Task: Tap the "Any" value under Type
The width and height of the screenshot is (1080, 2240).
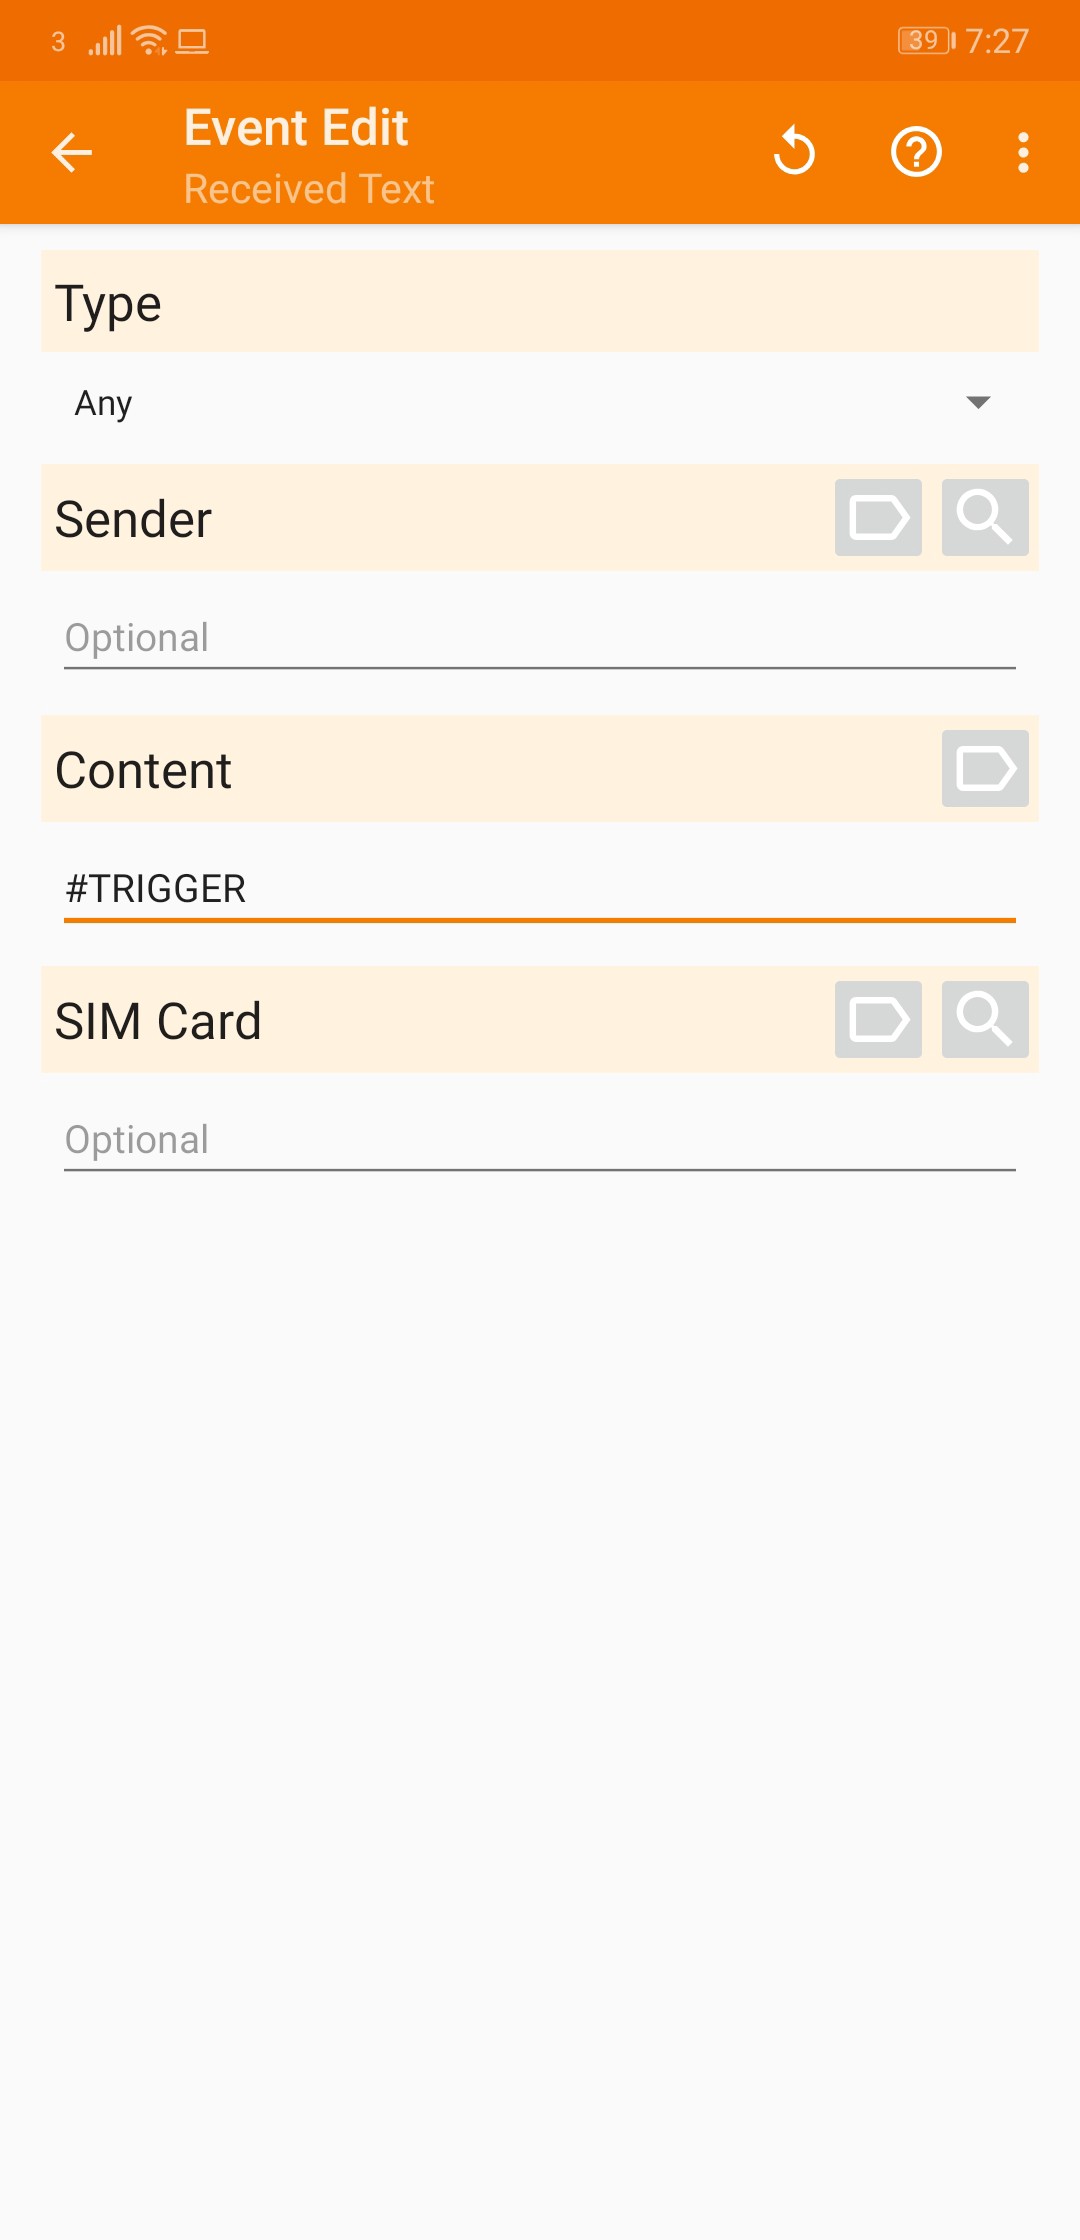Action: (104, 403)
